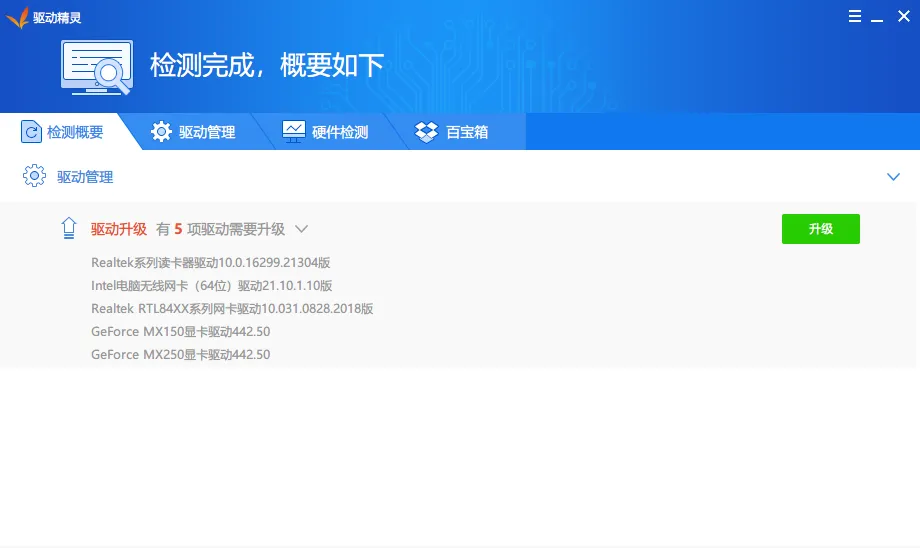Open the hamburger main menu icon
This screenshot has width=920, height=557.
click(x=855, y=16)
